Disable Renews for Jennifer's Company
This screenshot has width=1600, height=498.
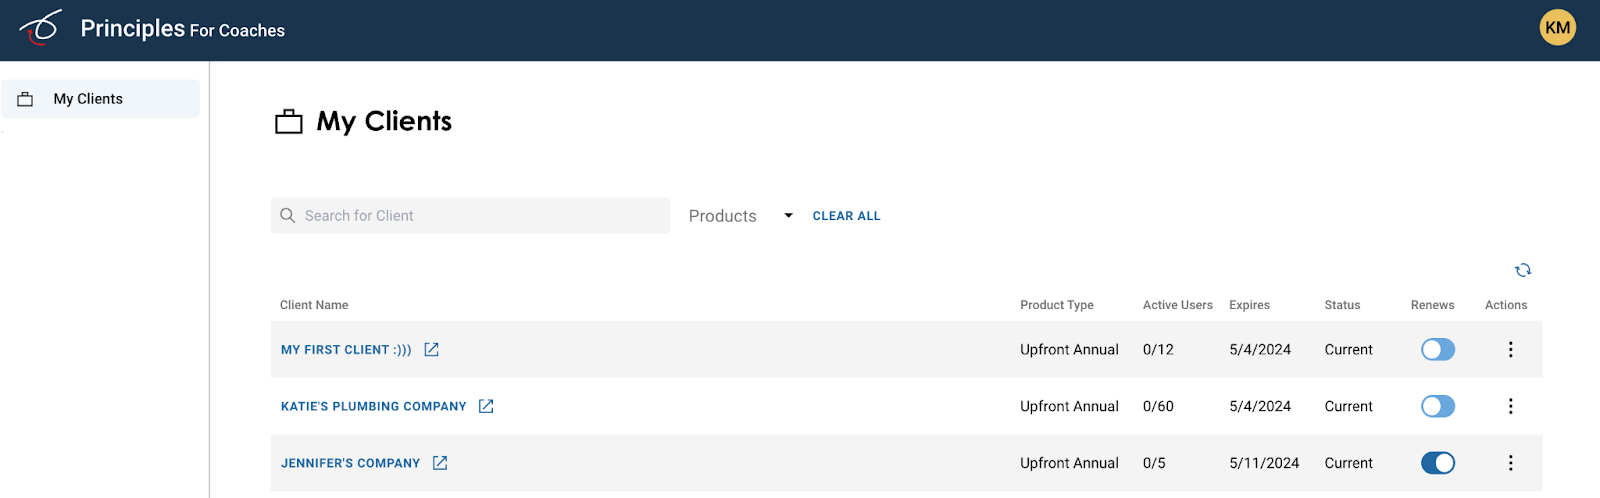[x=1438, y=463]
